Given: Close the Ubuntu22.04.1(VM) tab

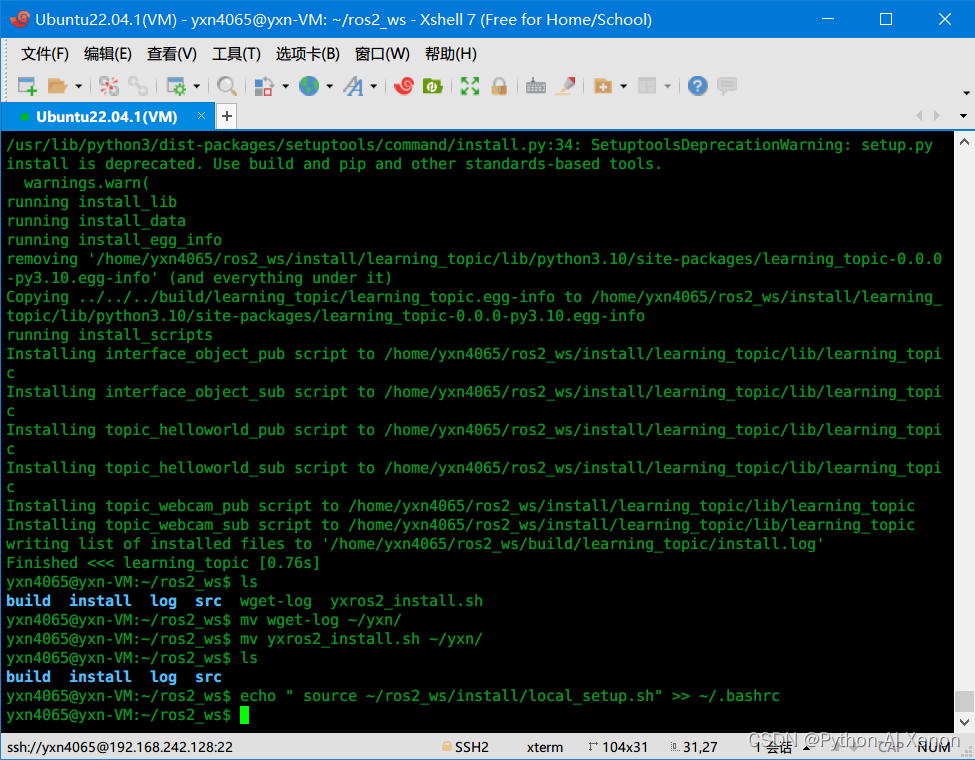Looking at the screenshot, I should click(201, 116).
